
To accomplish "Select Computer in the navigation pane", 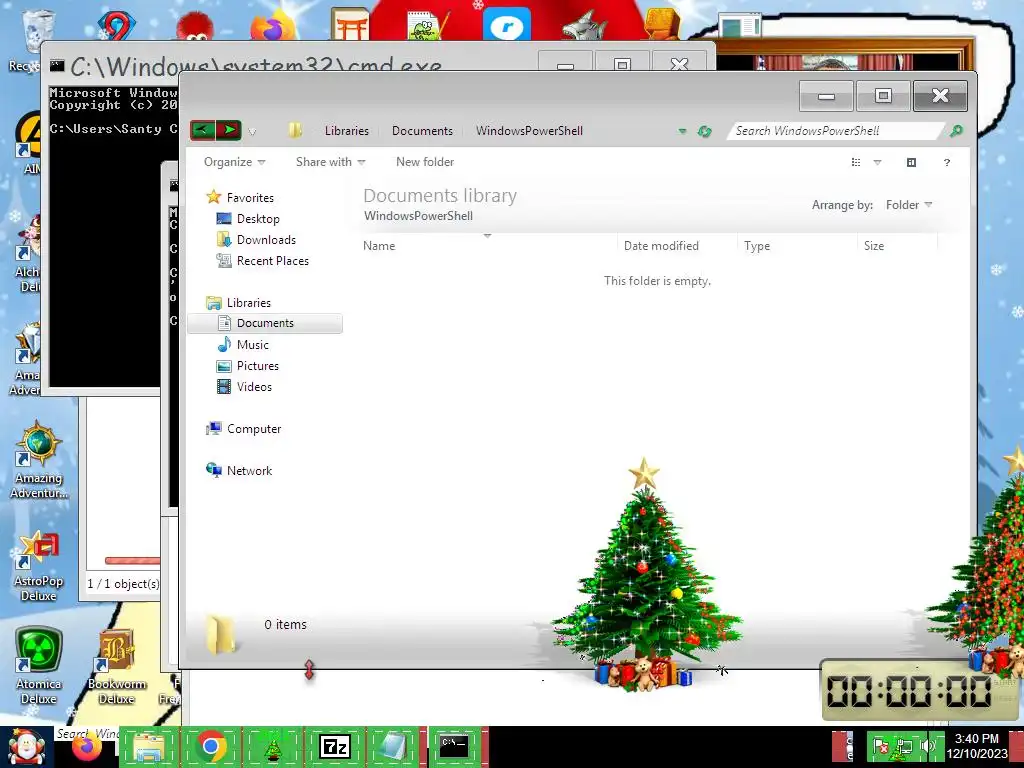I will (243, 428).
